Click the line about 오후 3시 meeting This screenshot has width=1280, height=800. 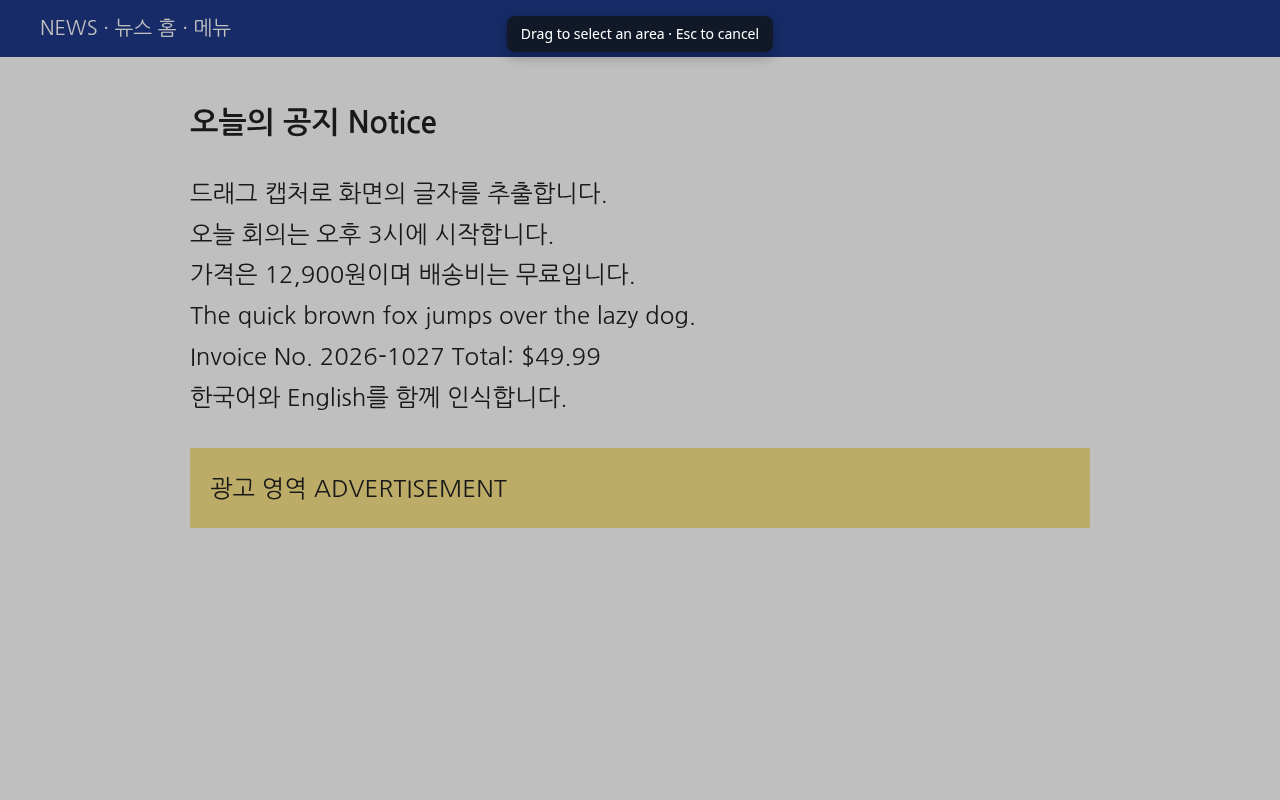click(x=372, y=233)
